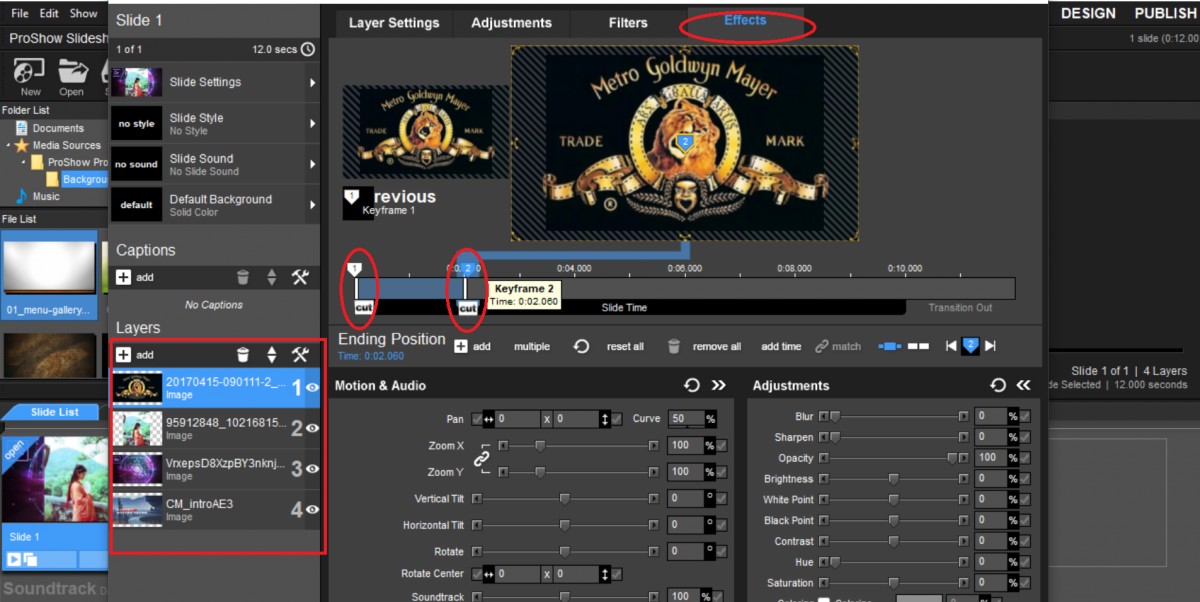The image size is (1200, 602).
Task: Select Keyframe 2 marker on timeline
Action: (x=466, y=268)
